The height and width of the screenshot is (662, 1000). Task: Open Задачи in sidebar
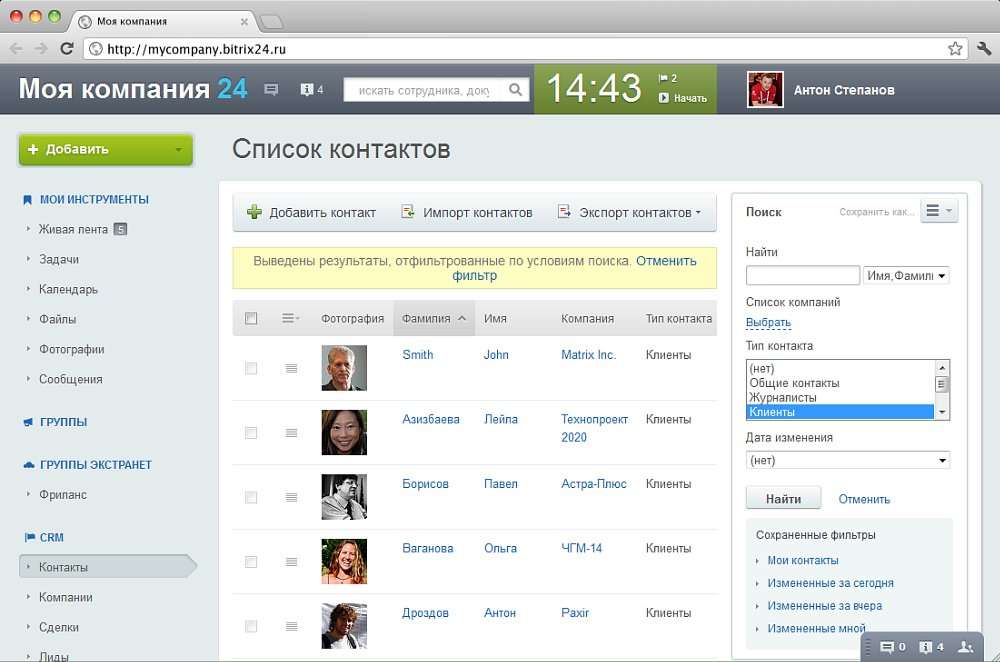(x=59, y=259)
